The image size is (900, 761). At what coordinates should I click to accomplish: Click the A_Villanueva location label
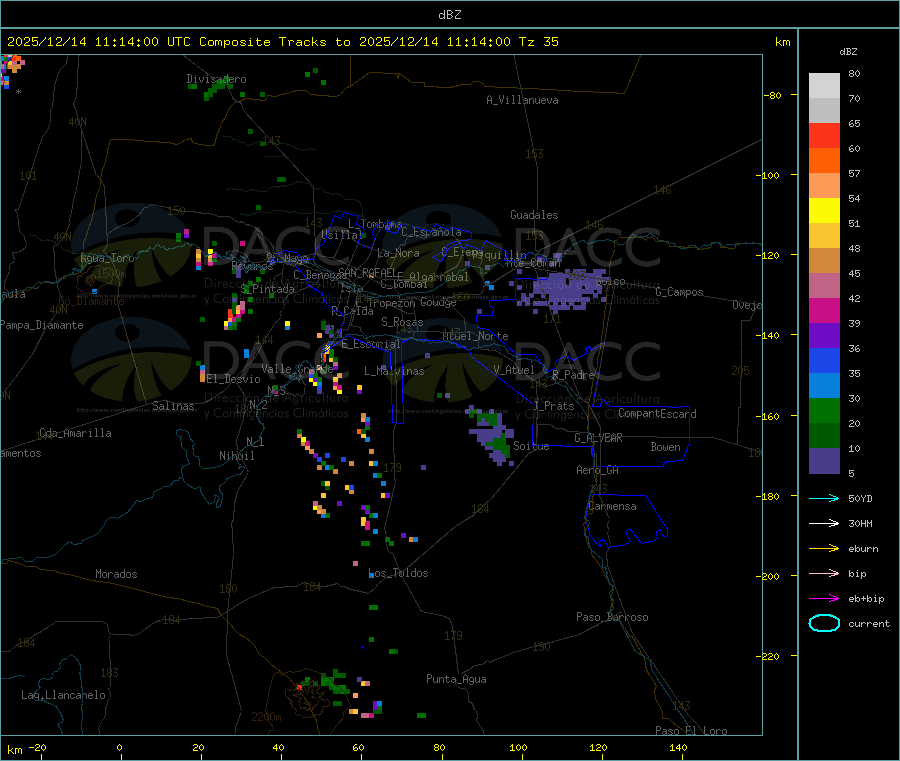[x=522, y=100]
